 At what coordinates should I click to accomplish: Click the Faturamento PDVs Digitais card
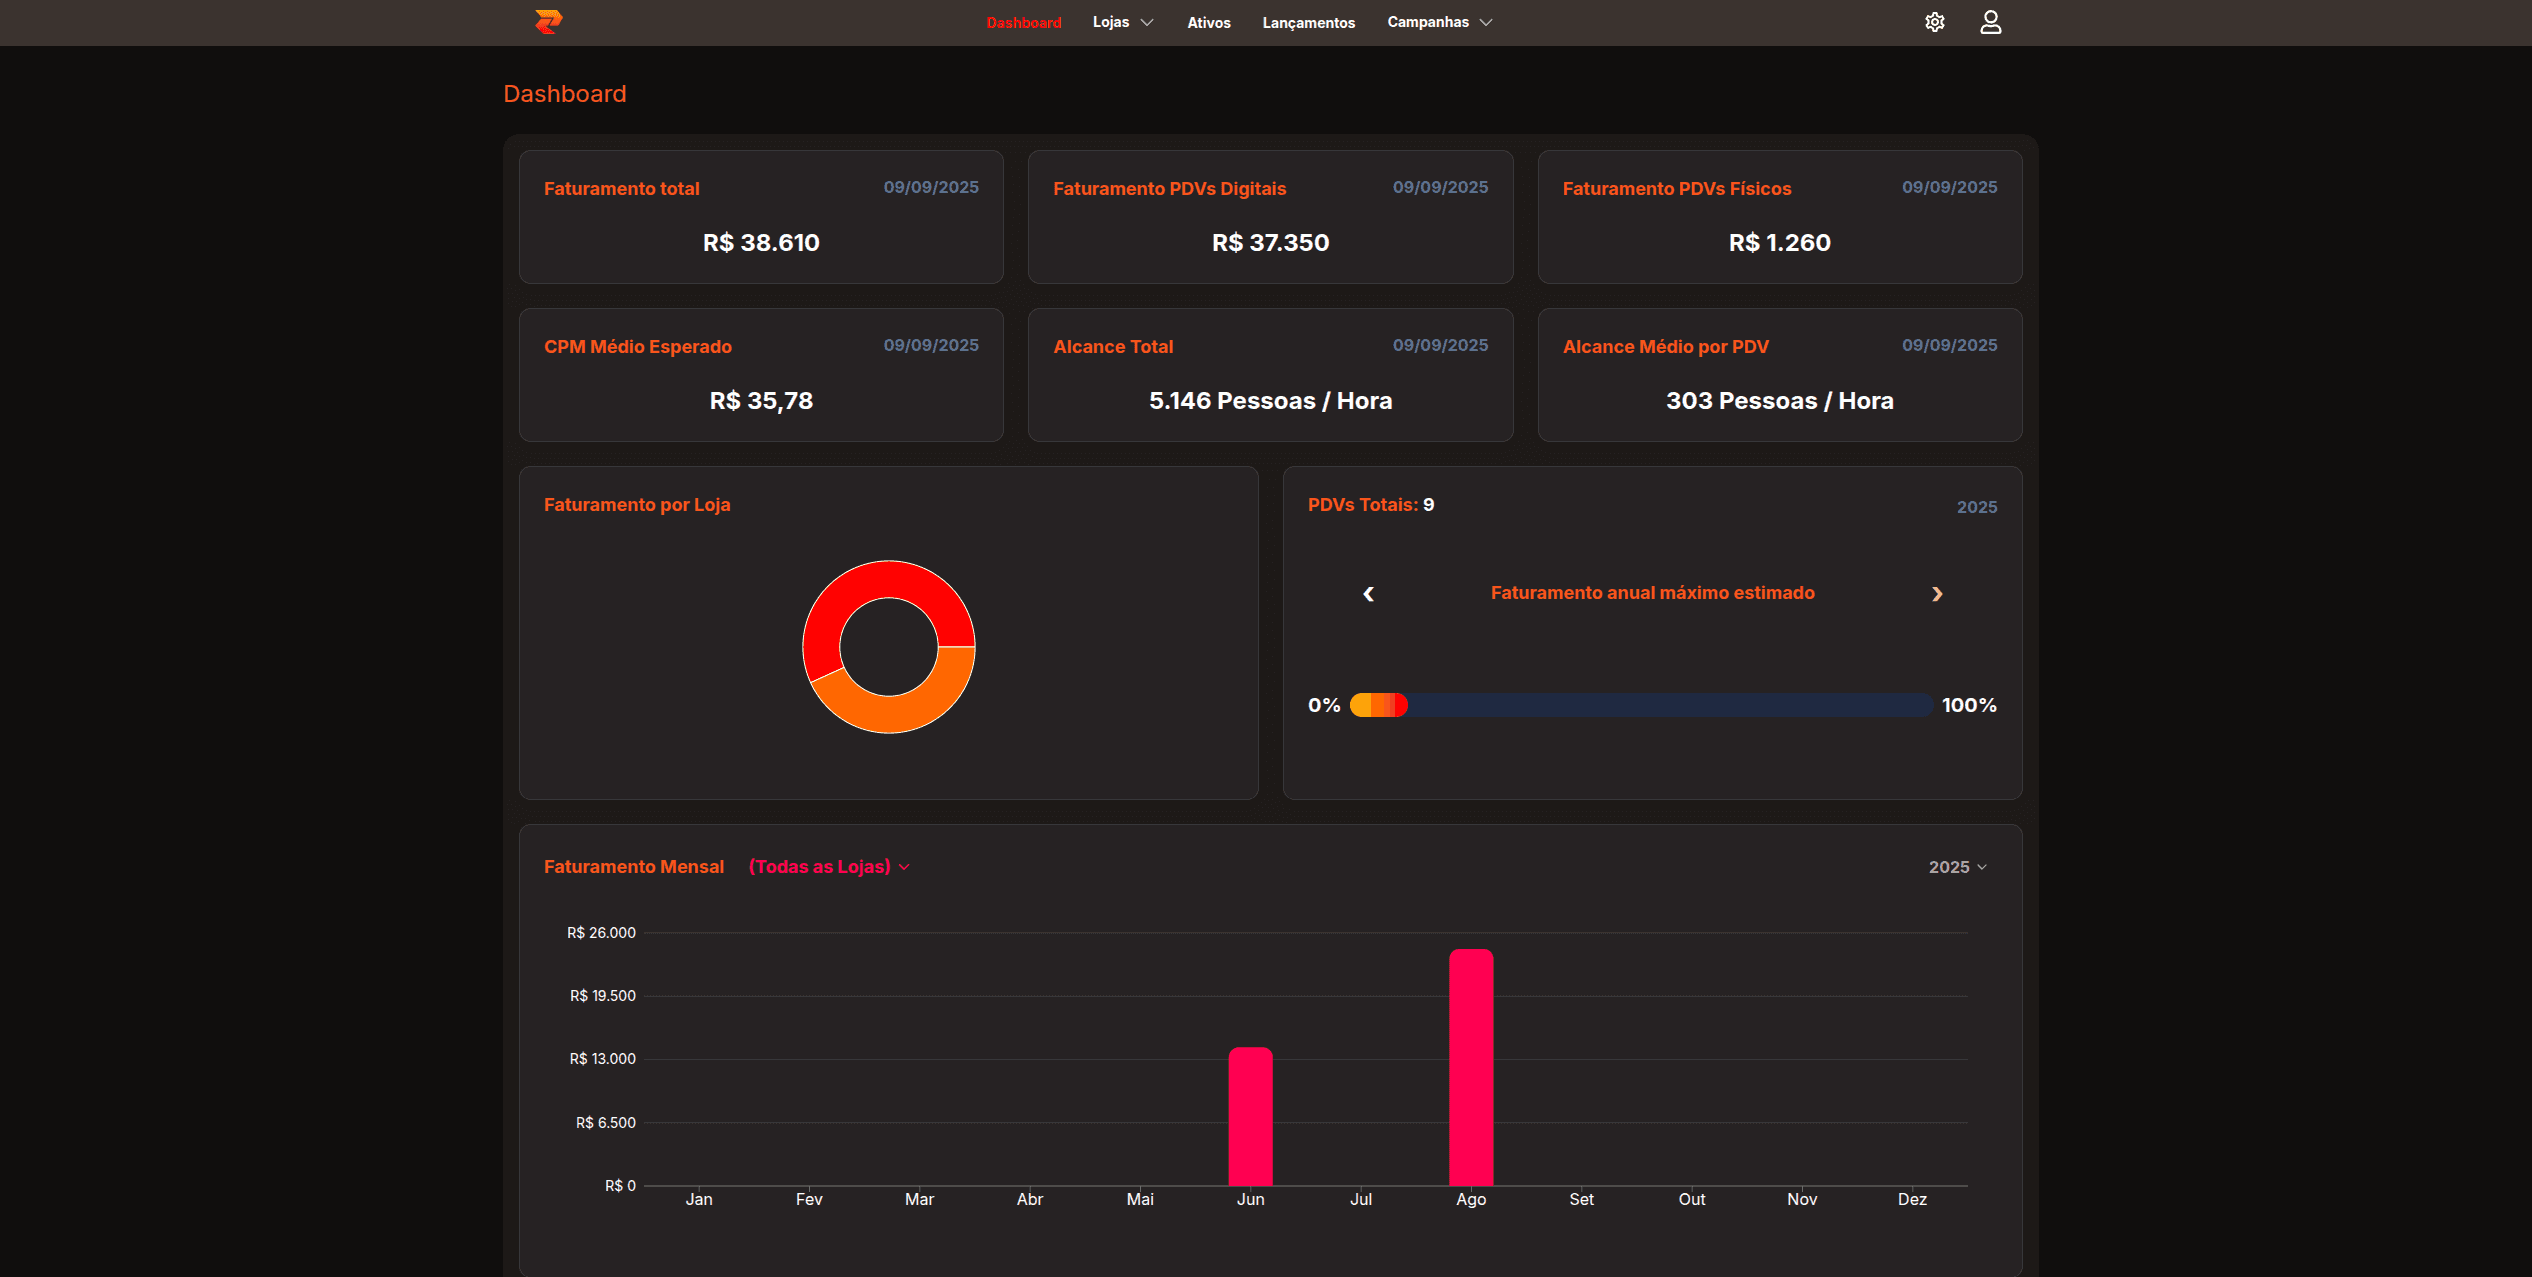click(1270, 217)
